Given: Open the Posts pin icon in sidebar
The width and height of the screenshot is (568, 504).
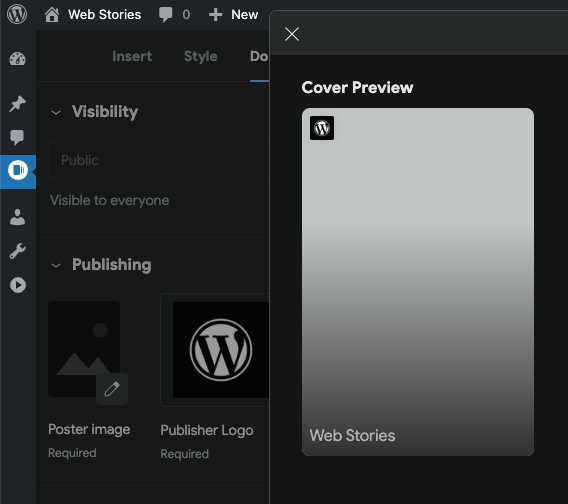Looking at the screenshot, I should point(17,104).
